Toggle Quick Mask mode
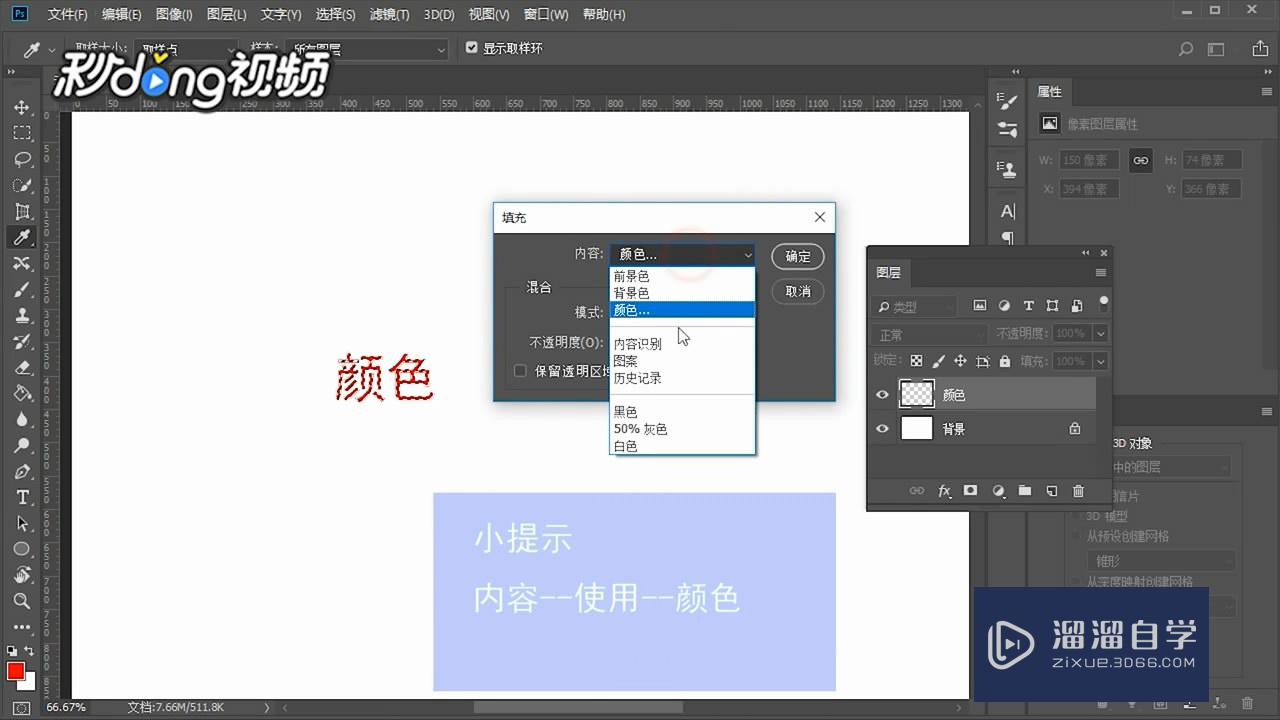 click(x=21, y=707)
